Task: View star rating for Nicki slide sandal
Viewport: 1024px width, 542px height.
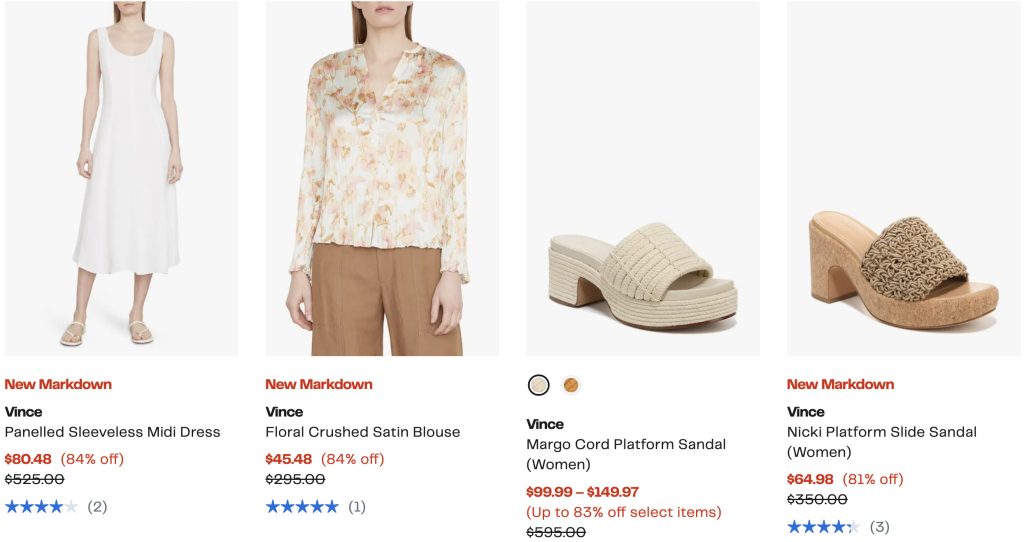Action: click(x=823, y=527)
